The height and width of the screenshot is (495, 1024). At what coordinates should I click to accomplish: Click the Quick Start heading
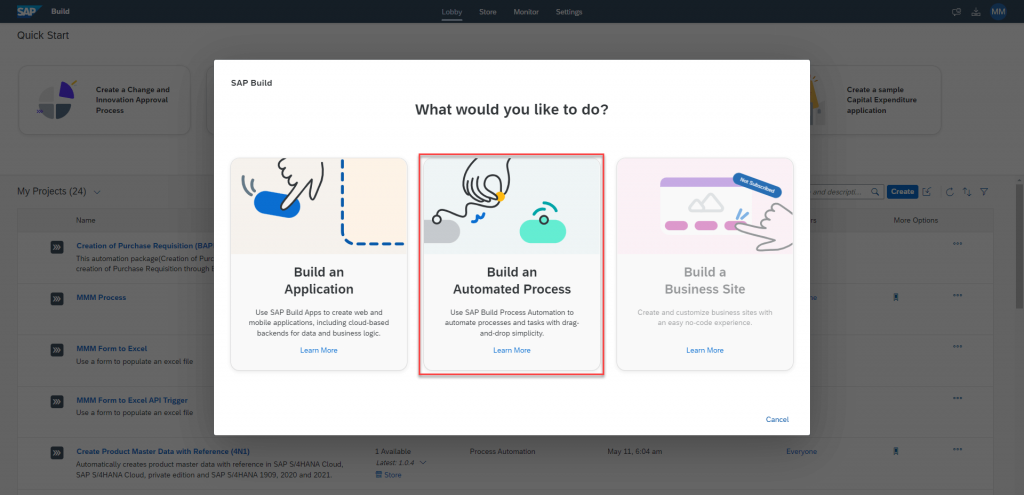point(43,35)
